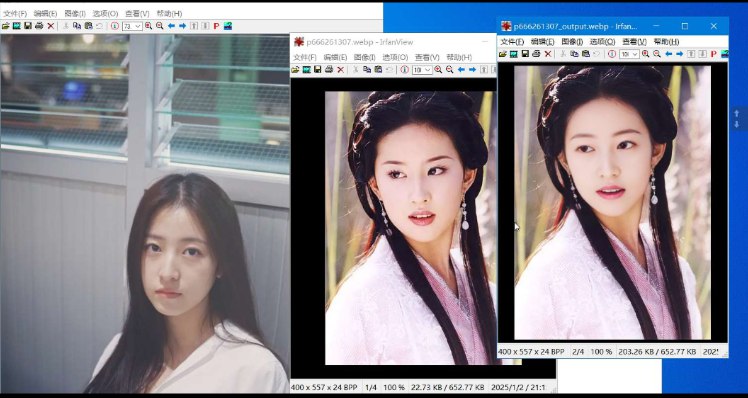Click 1/4 index in middle window status bar

tap(371, 387)
